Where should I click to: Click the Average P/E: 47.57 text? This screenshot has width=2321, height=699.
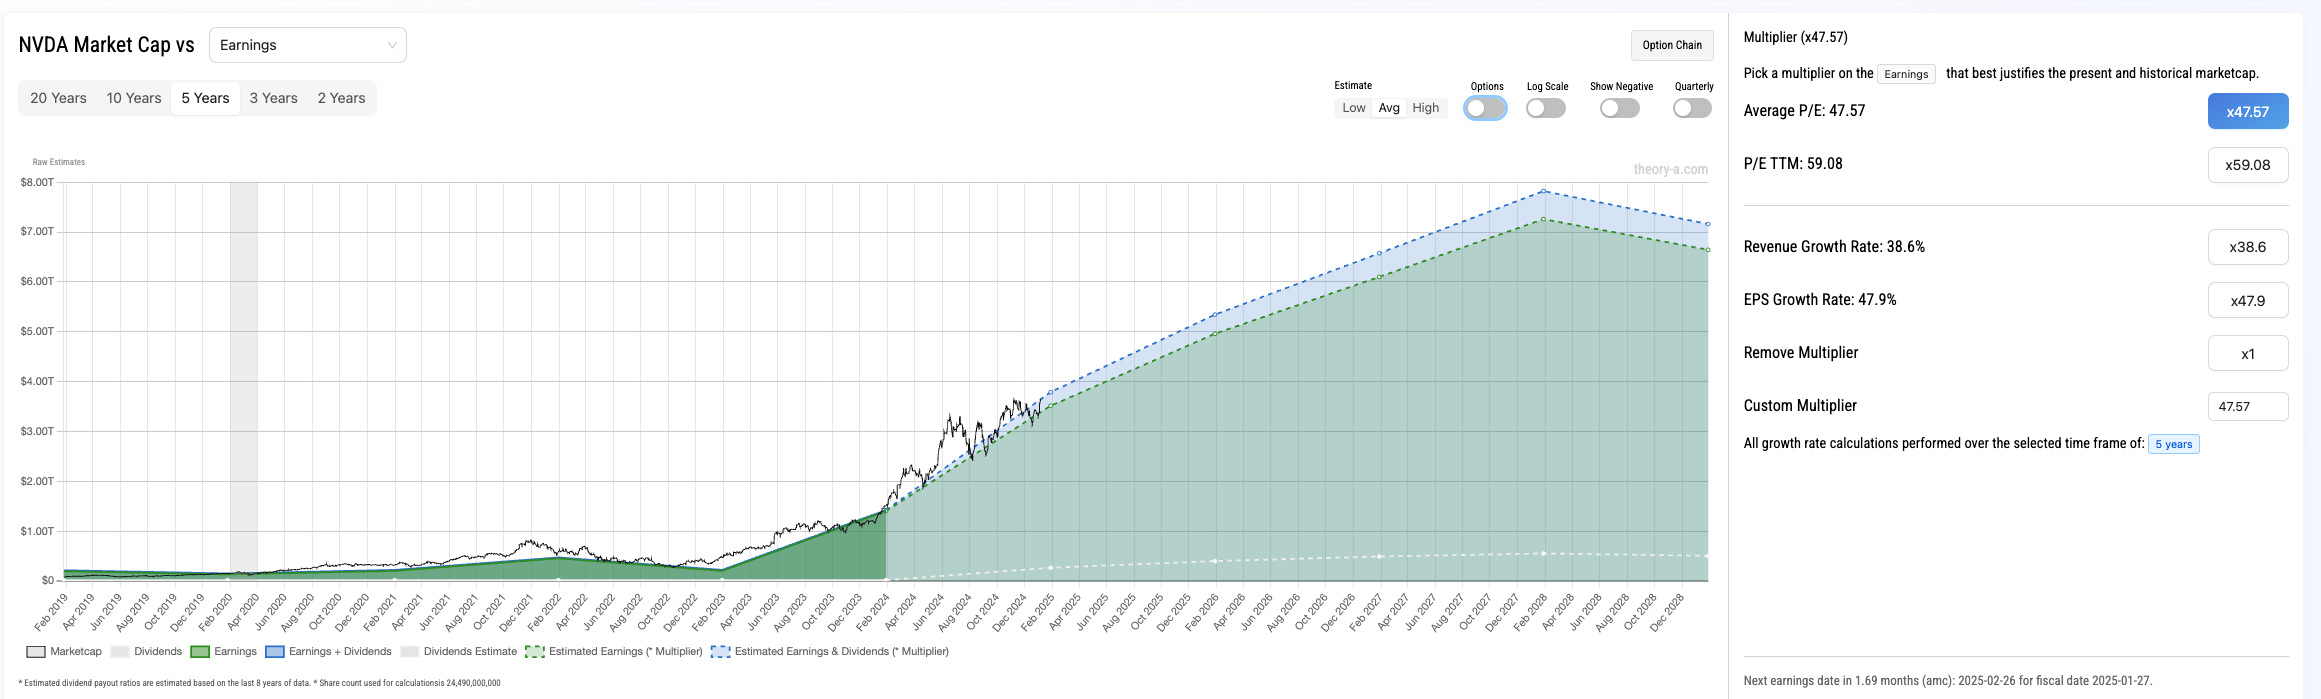(x=1804, y=111)
